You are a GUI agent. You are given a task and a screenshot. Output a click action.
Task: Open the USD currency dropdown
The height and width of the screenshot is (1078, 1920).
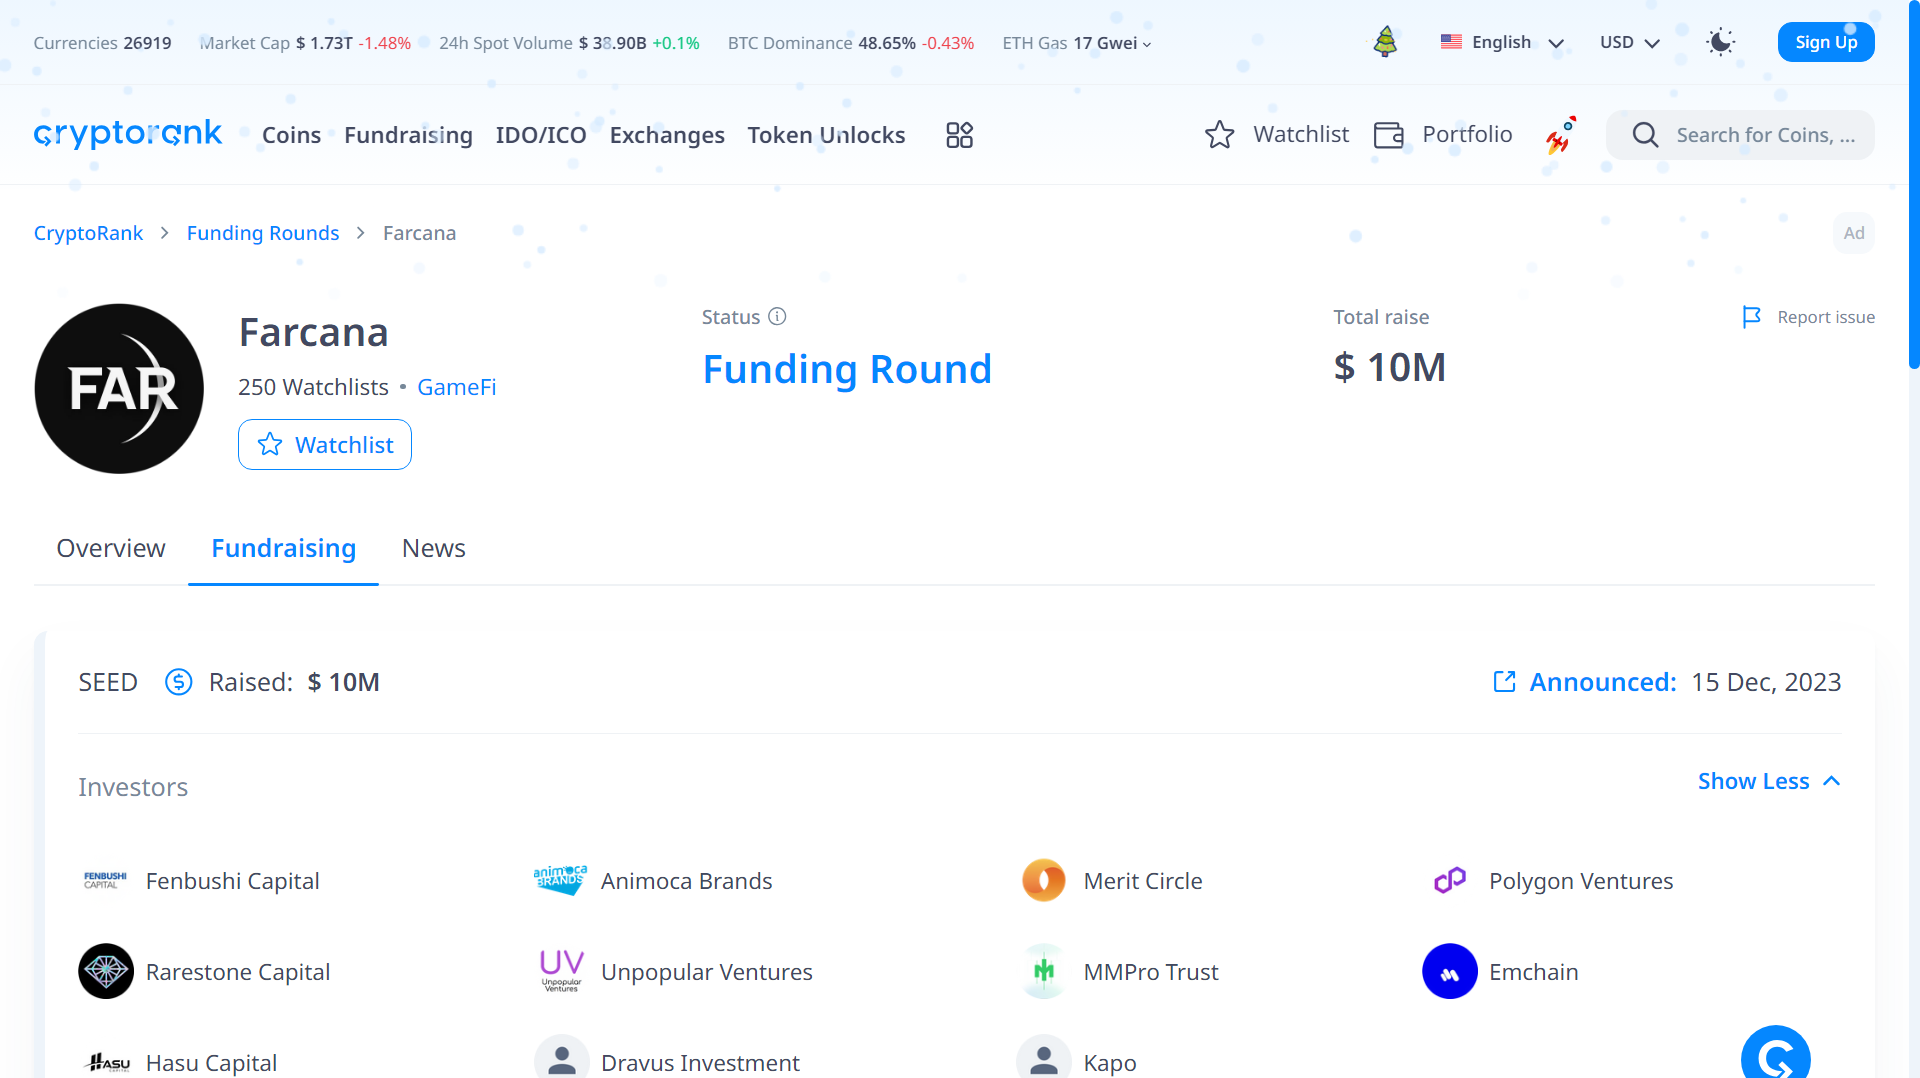click(1627, 42)
